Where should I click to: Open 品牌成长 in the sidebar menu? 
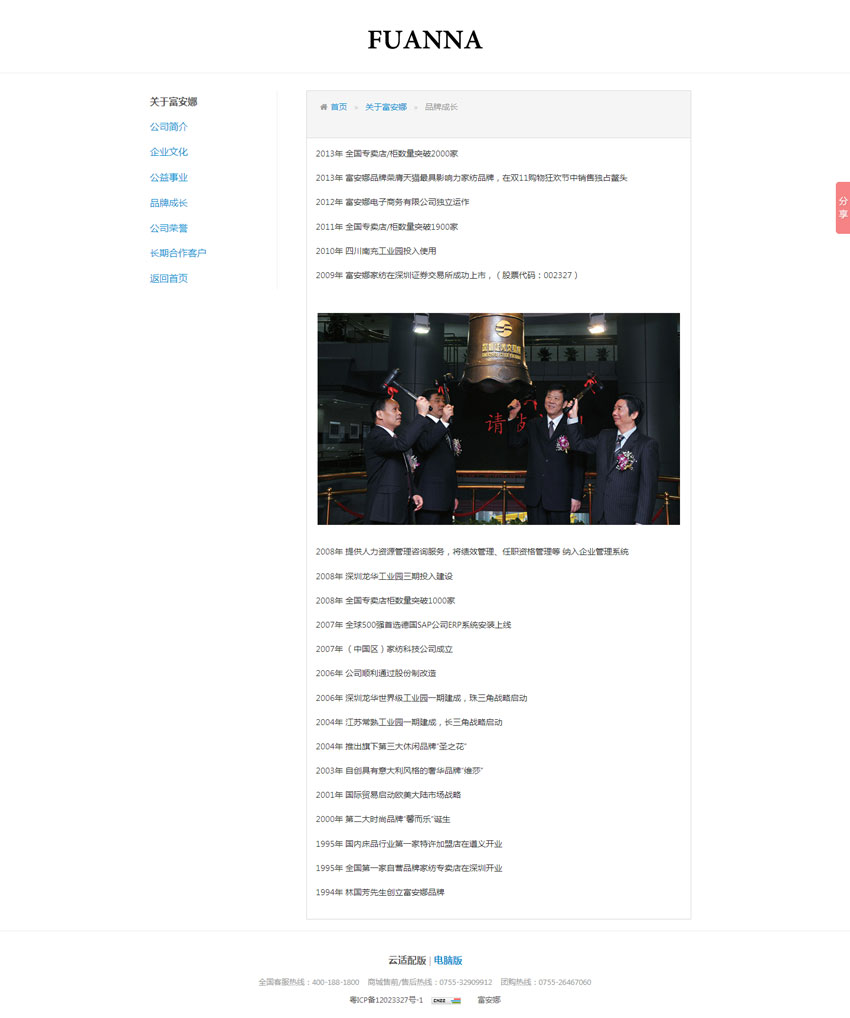click(x=169, y=203)
